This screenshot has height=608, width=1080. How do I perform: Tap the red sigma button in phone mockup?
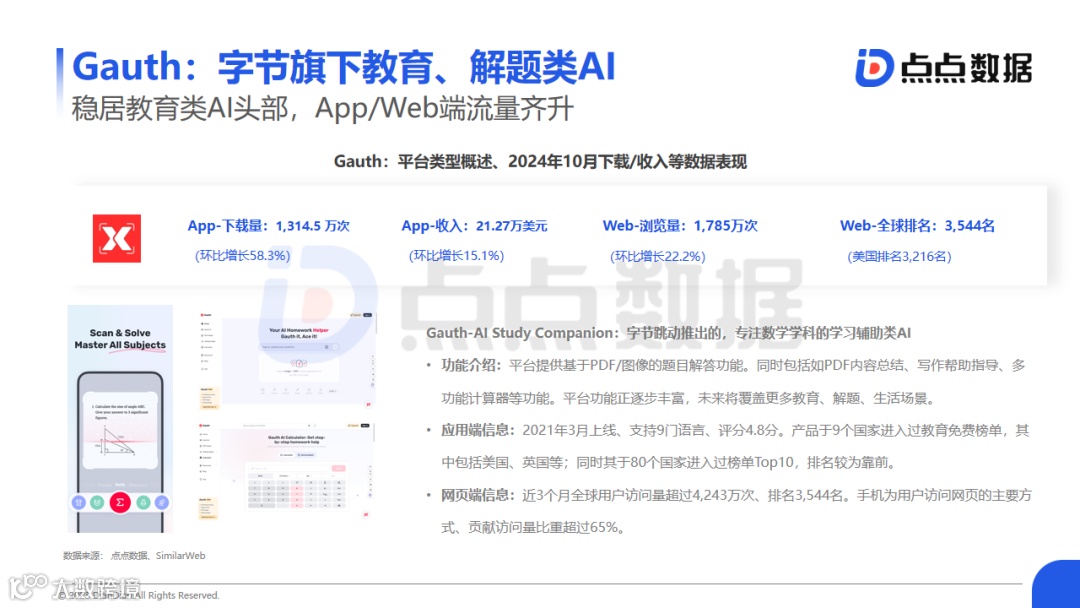click(x=120, y=502)
